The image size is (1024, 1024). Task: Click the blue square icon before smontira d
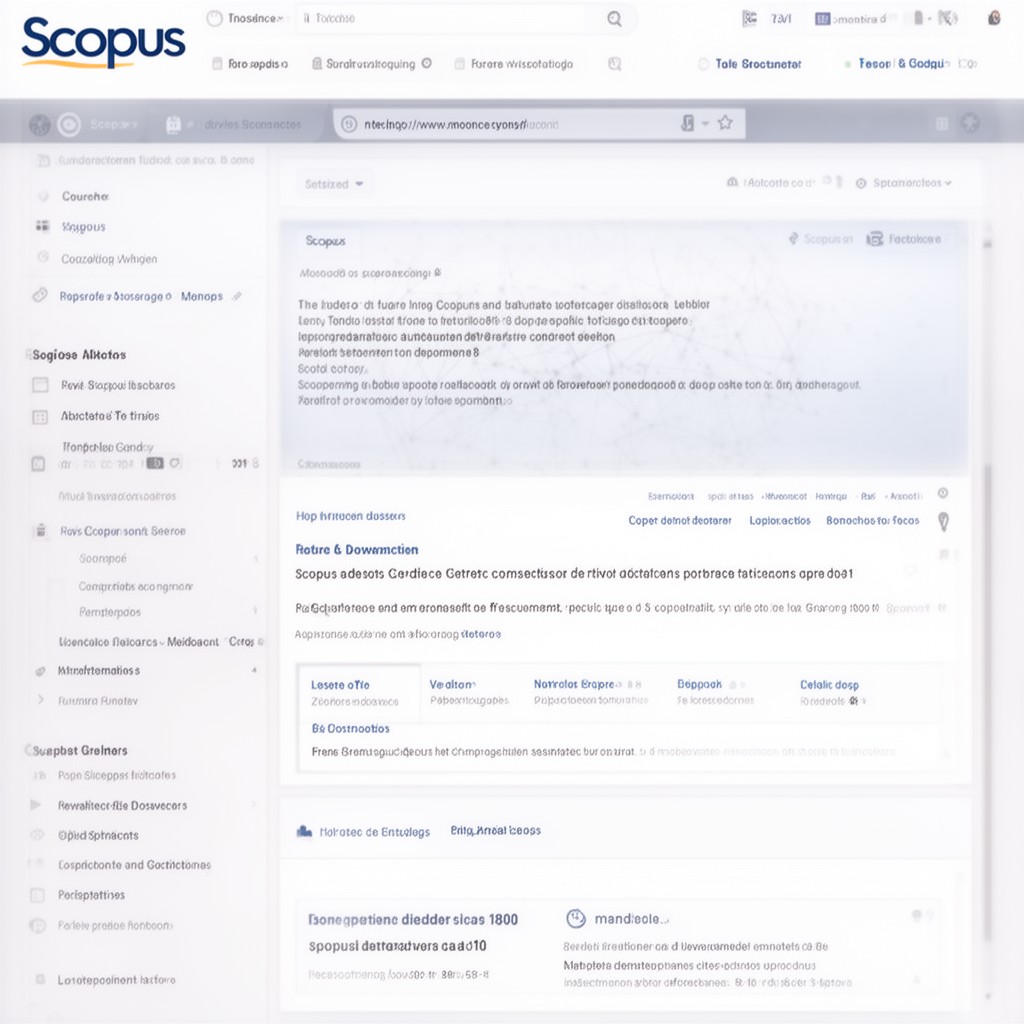tap(822, 19)
